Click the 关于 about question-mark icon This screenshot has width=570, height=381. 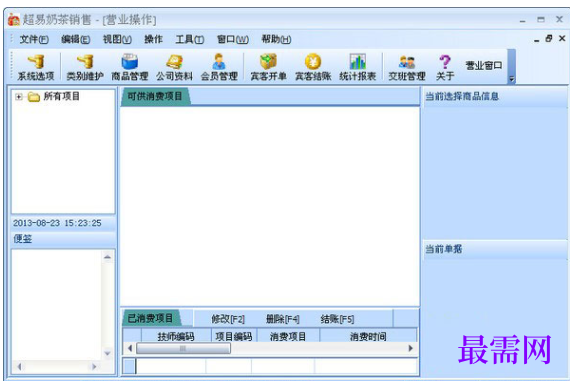click(445, 62)
